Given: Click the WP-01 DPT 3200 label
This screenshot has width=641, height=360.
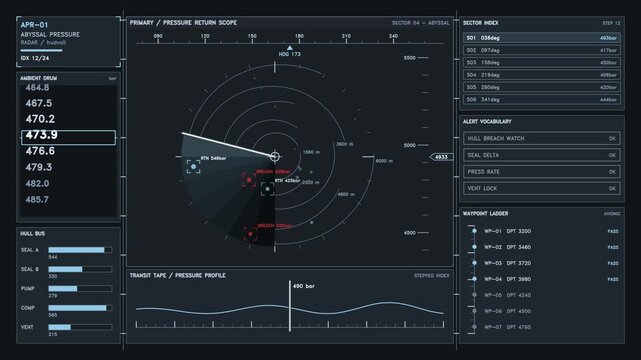Looking at the screenshot, I should click(507, 231).
